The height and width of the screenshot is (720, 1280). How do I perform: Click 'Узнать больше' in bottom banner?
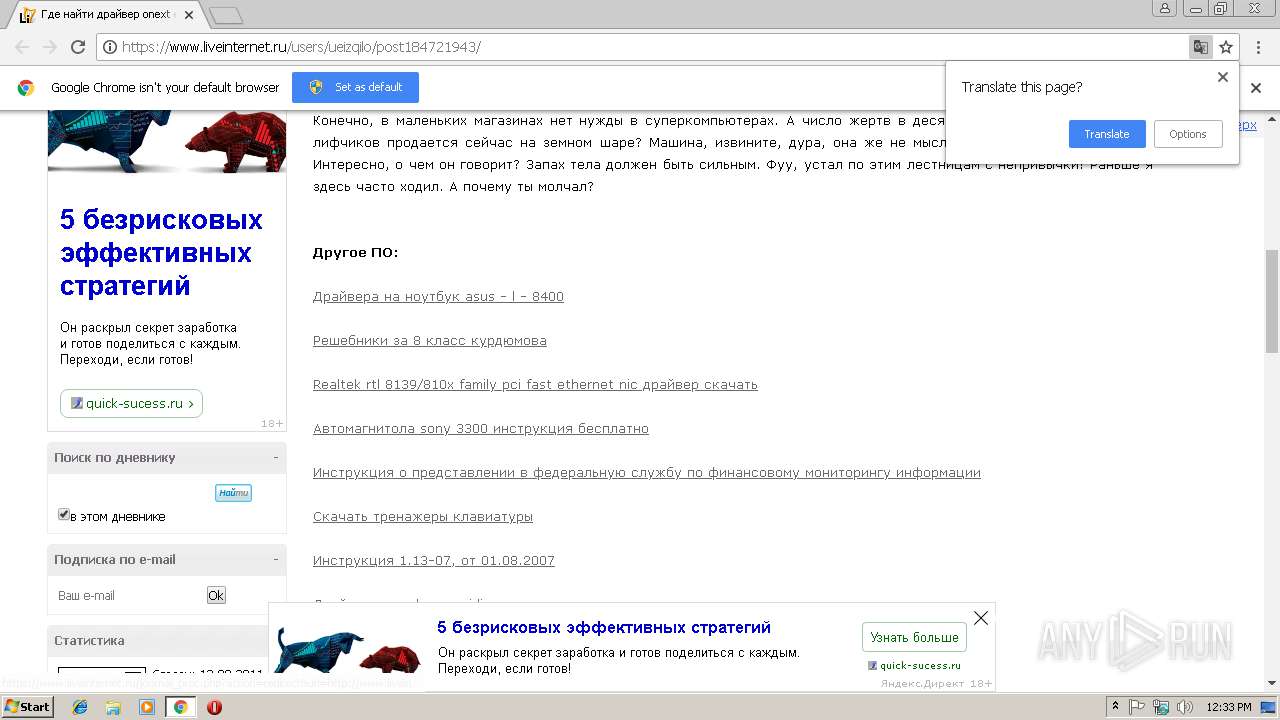[914, 637]
